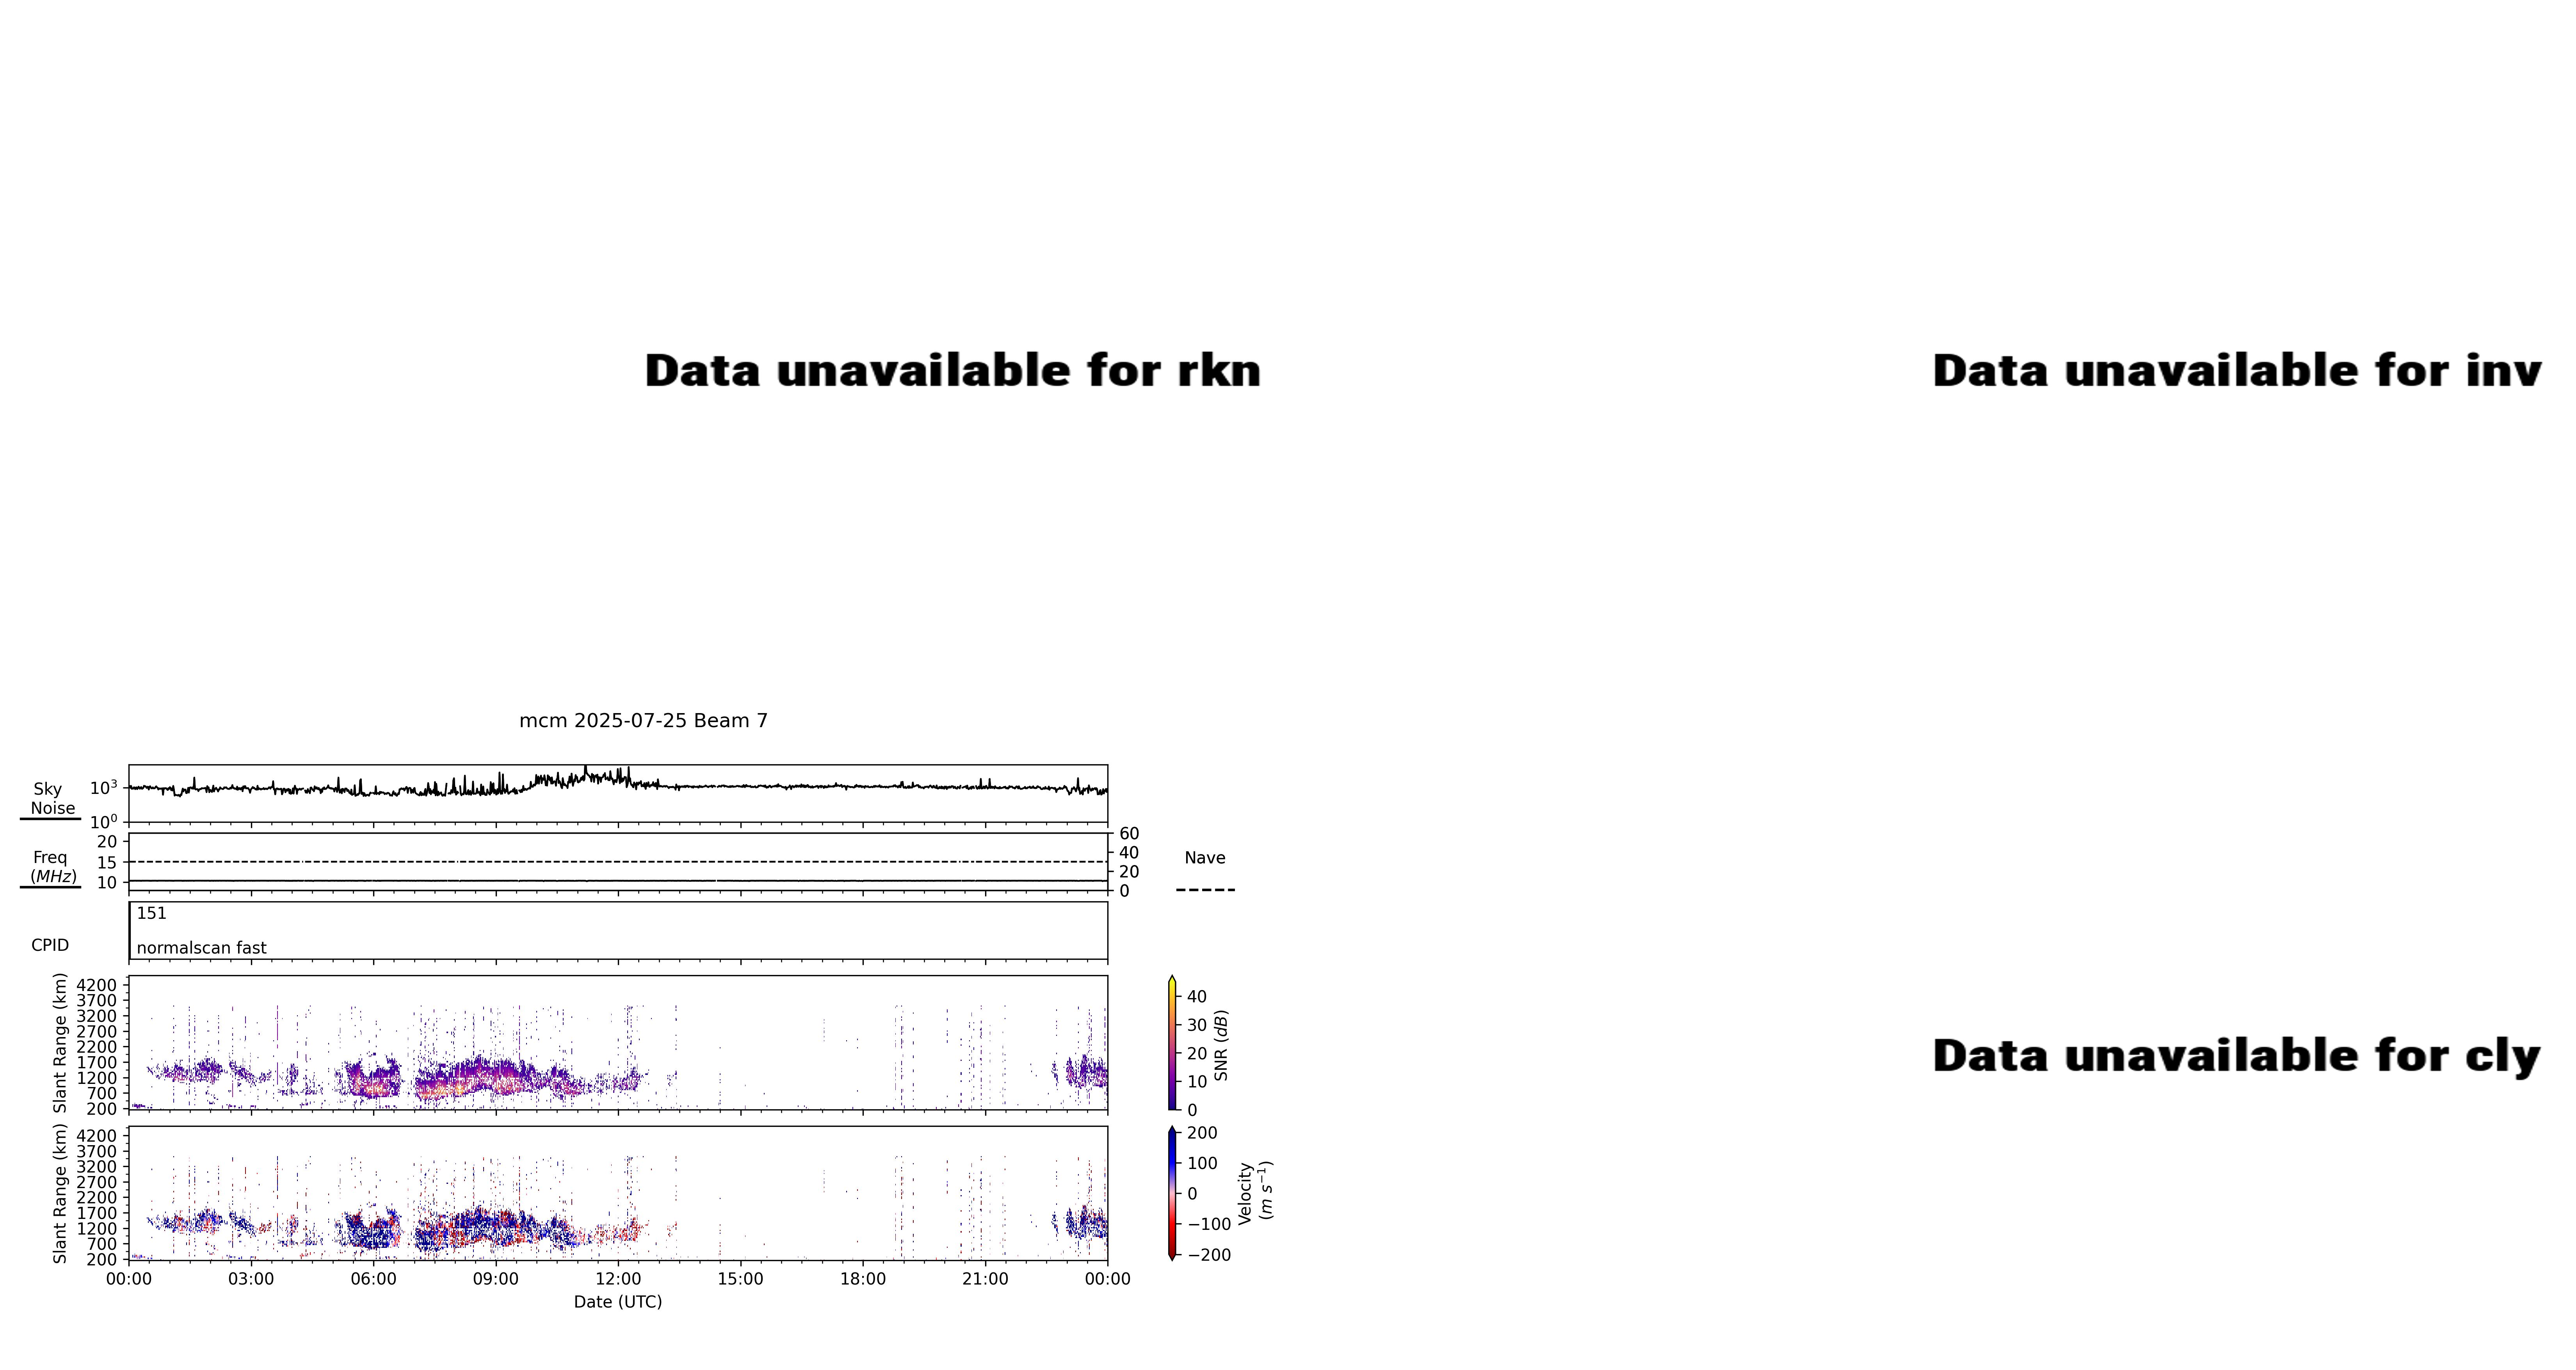
Task: Click the '40' tick on the Nave axis
Action: [x=1129, y=853]
